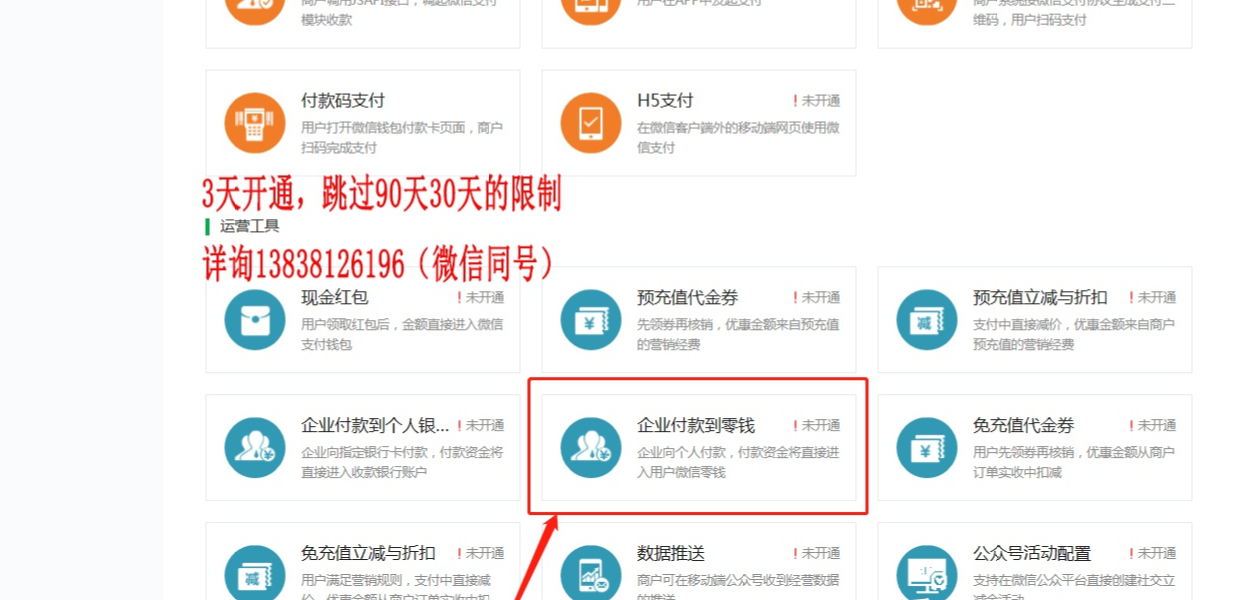Click the 现金红包 red envelope icon
The height and width of the screenshot is (600, 1242).
coord(255,320)
